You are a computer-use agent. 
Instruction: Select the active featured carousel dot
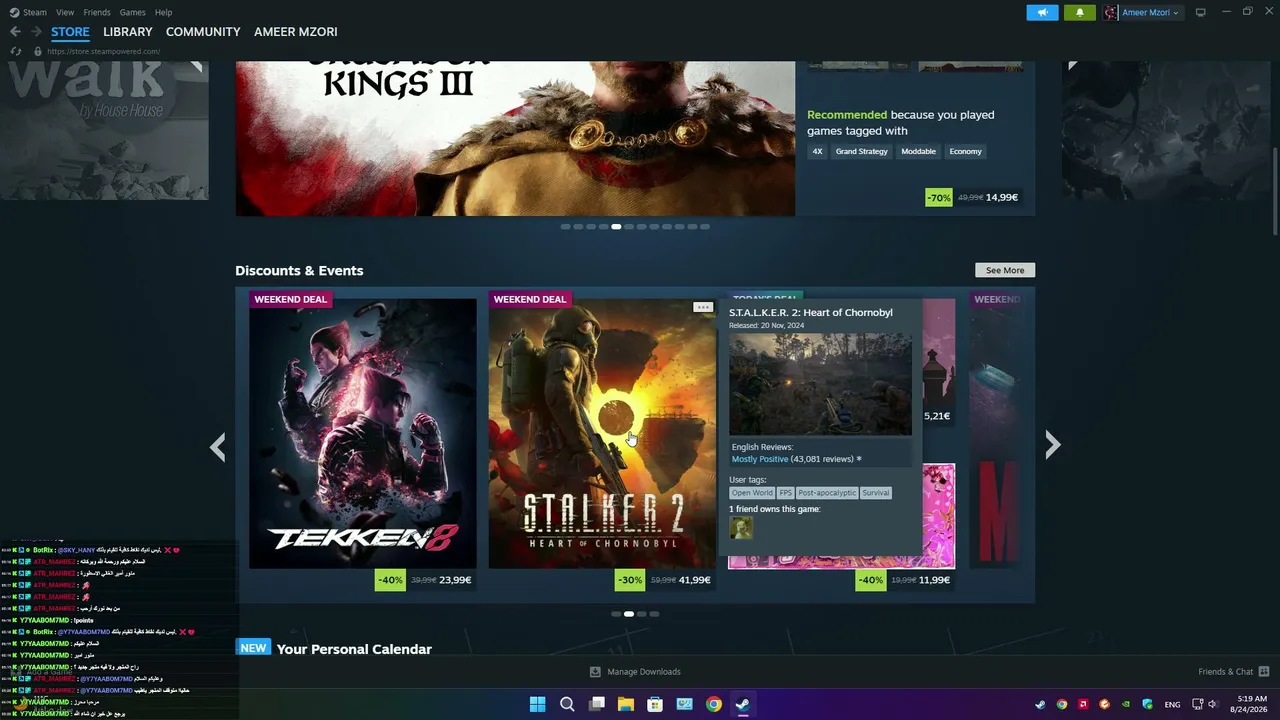616,227
